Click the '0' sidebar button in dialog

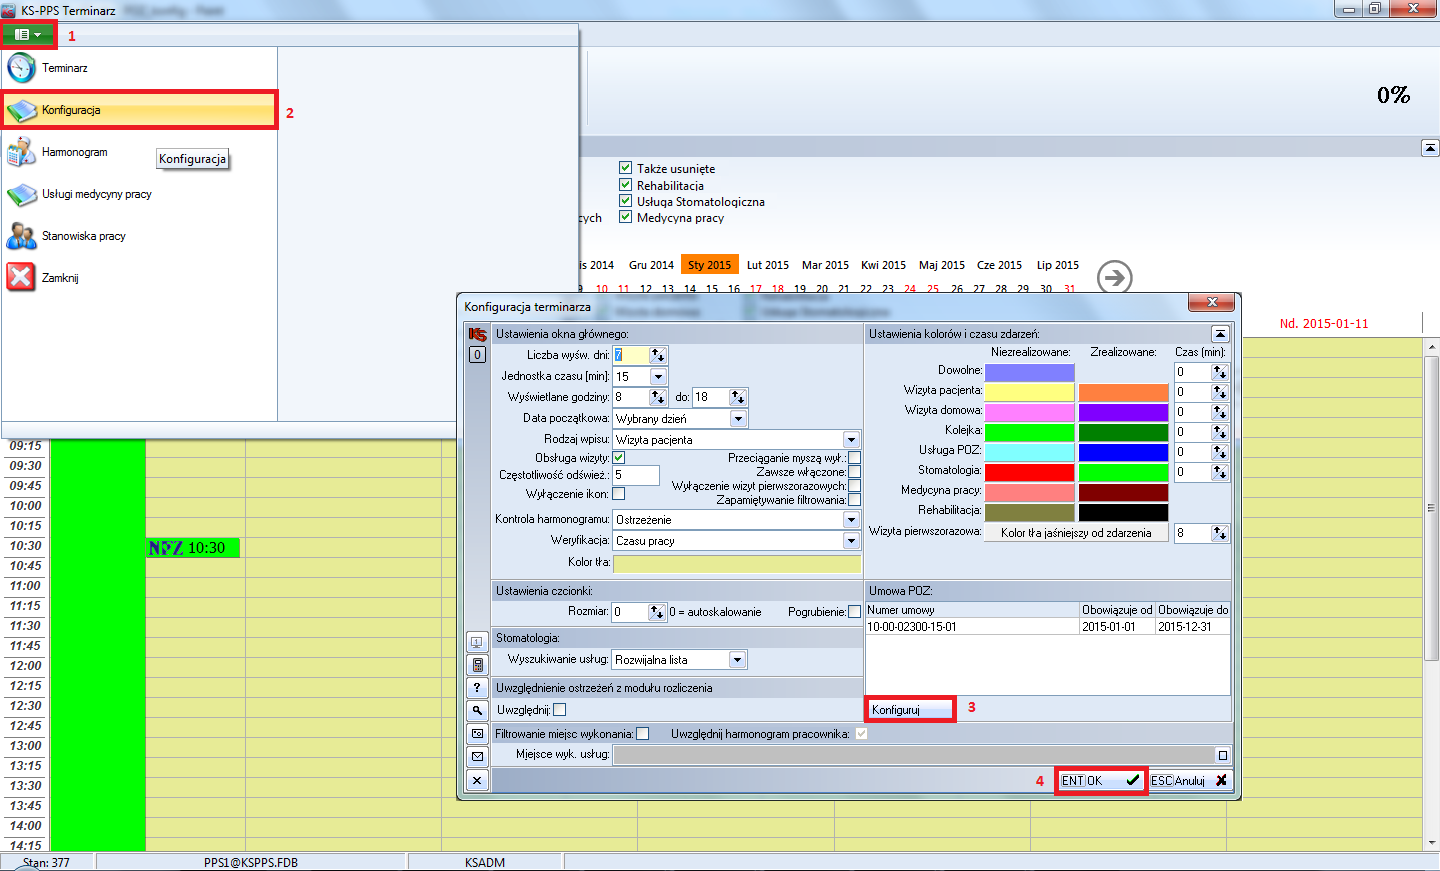pyautogui.click(x=477, y=354)
